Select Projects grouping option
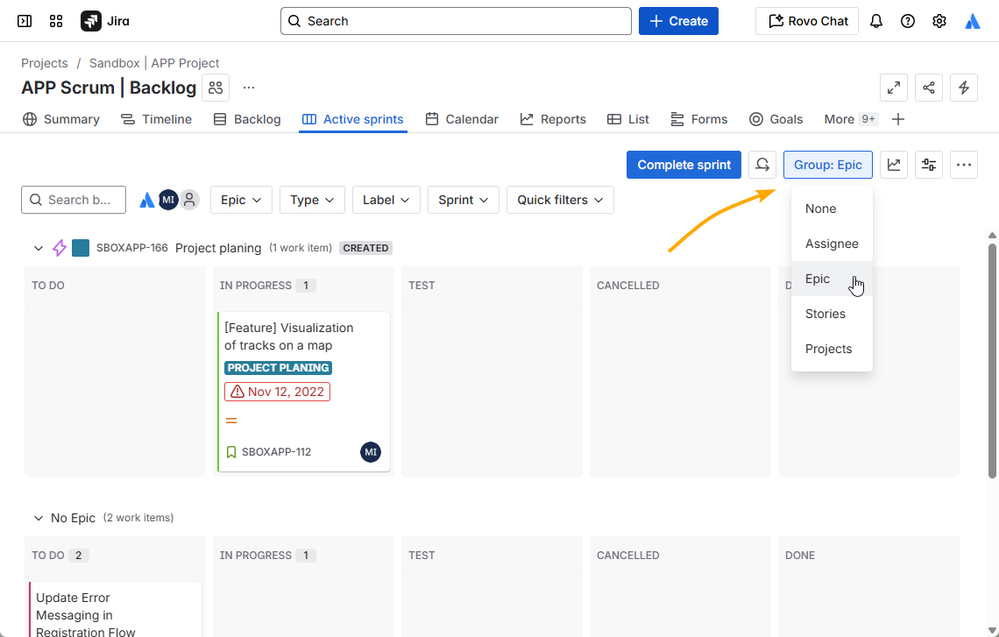 point(831,349)
